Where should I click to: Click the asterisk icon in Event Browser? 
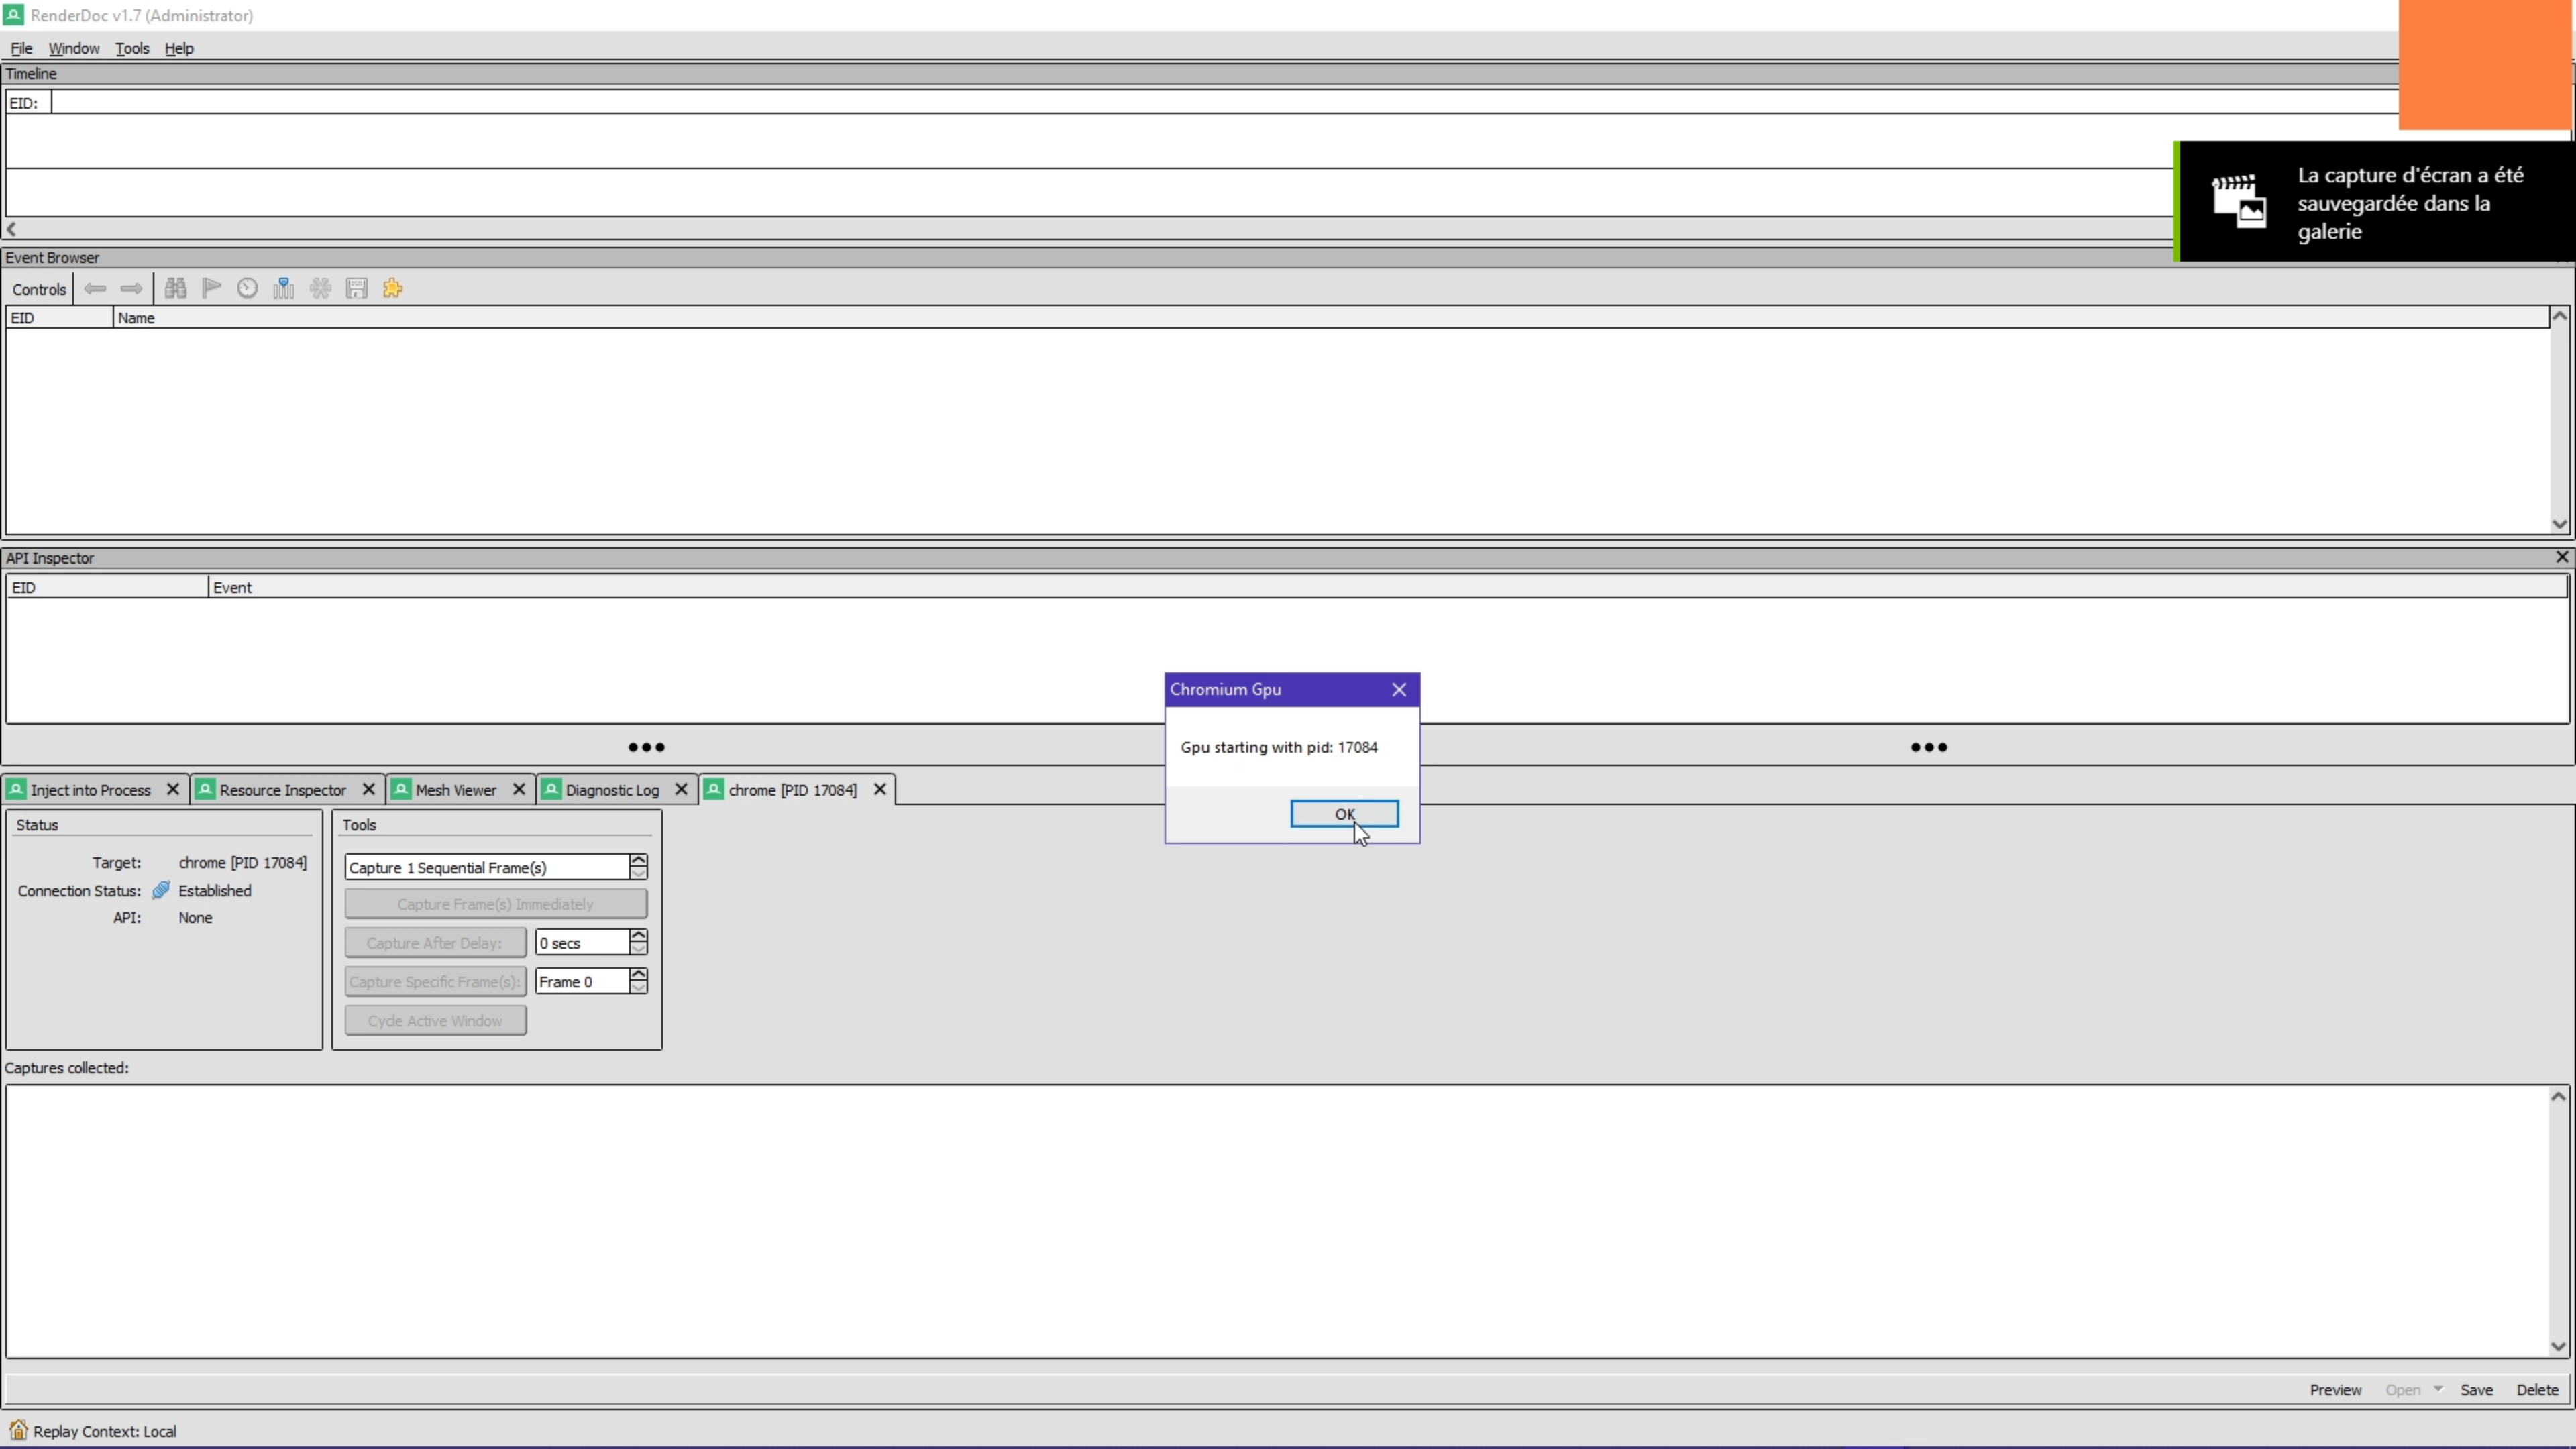click(x=320, y=289)
